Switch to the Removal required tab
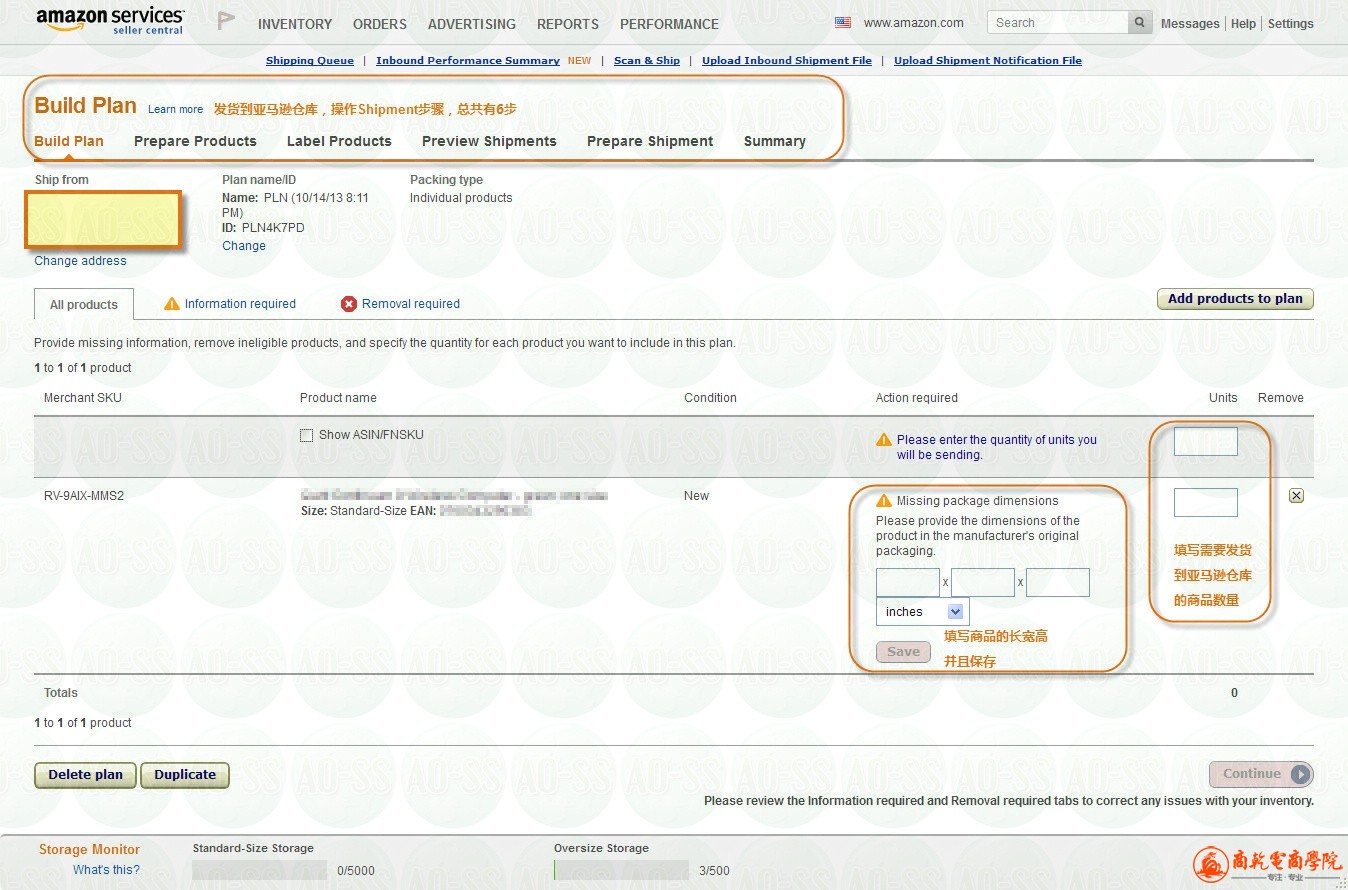Image resolution: width=1348 pixels, height=890 pixels. 411,304
